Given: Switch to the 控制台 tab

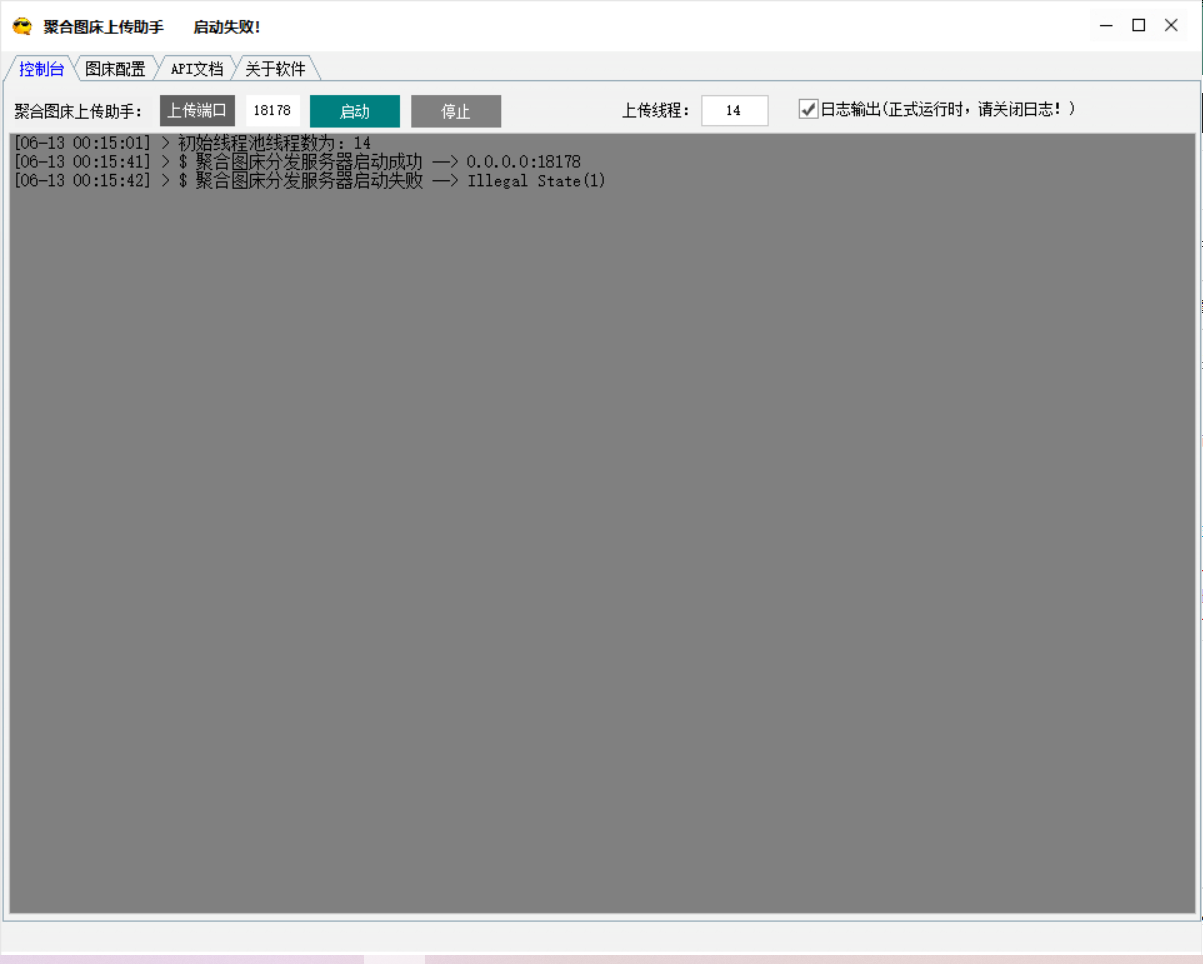Looking at the screenshot, I should click(x=42, y=69).
